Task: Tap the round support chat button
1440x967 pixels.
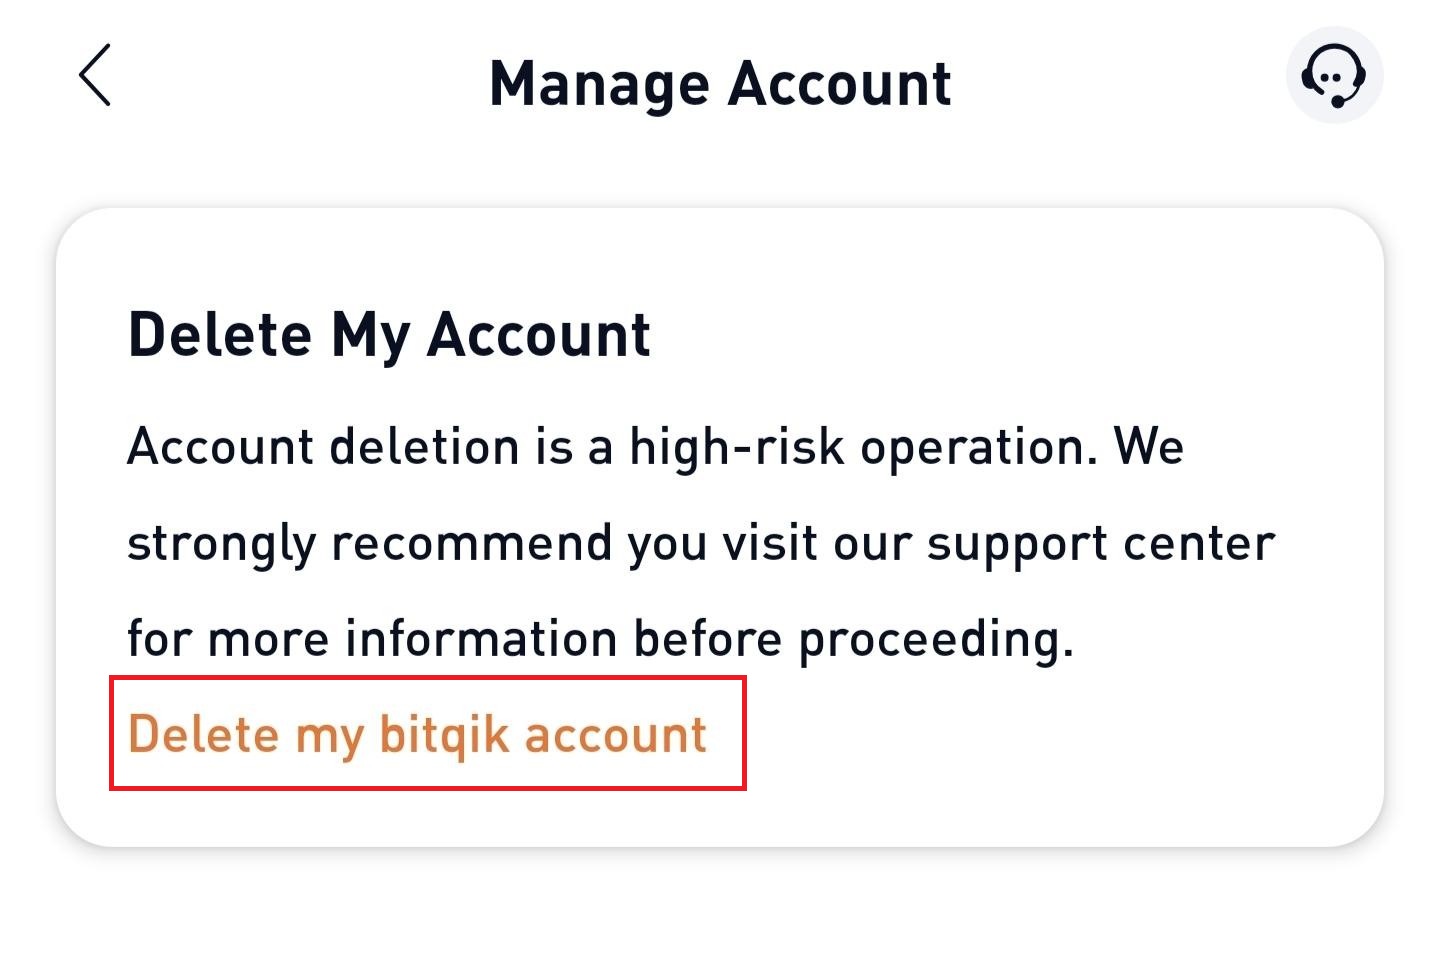Action: (1334, 76)
